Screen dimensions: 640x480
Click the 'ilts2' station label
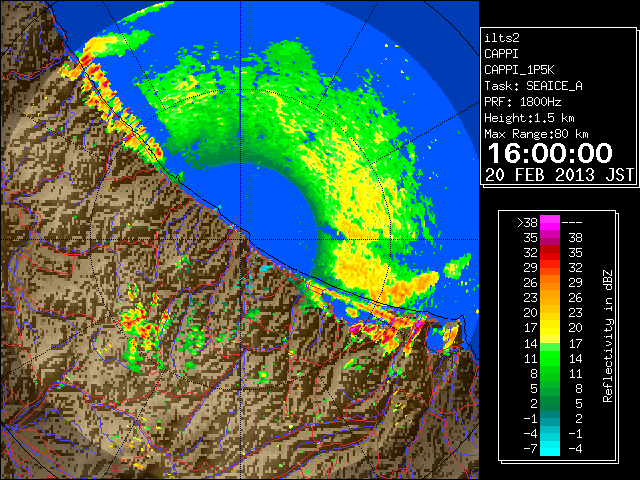click(x=502, y=38)
